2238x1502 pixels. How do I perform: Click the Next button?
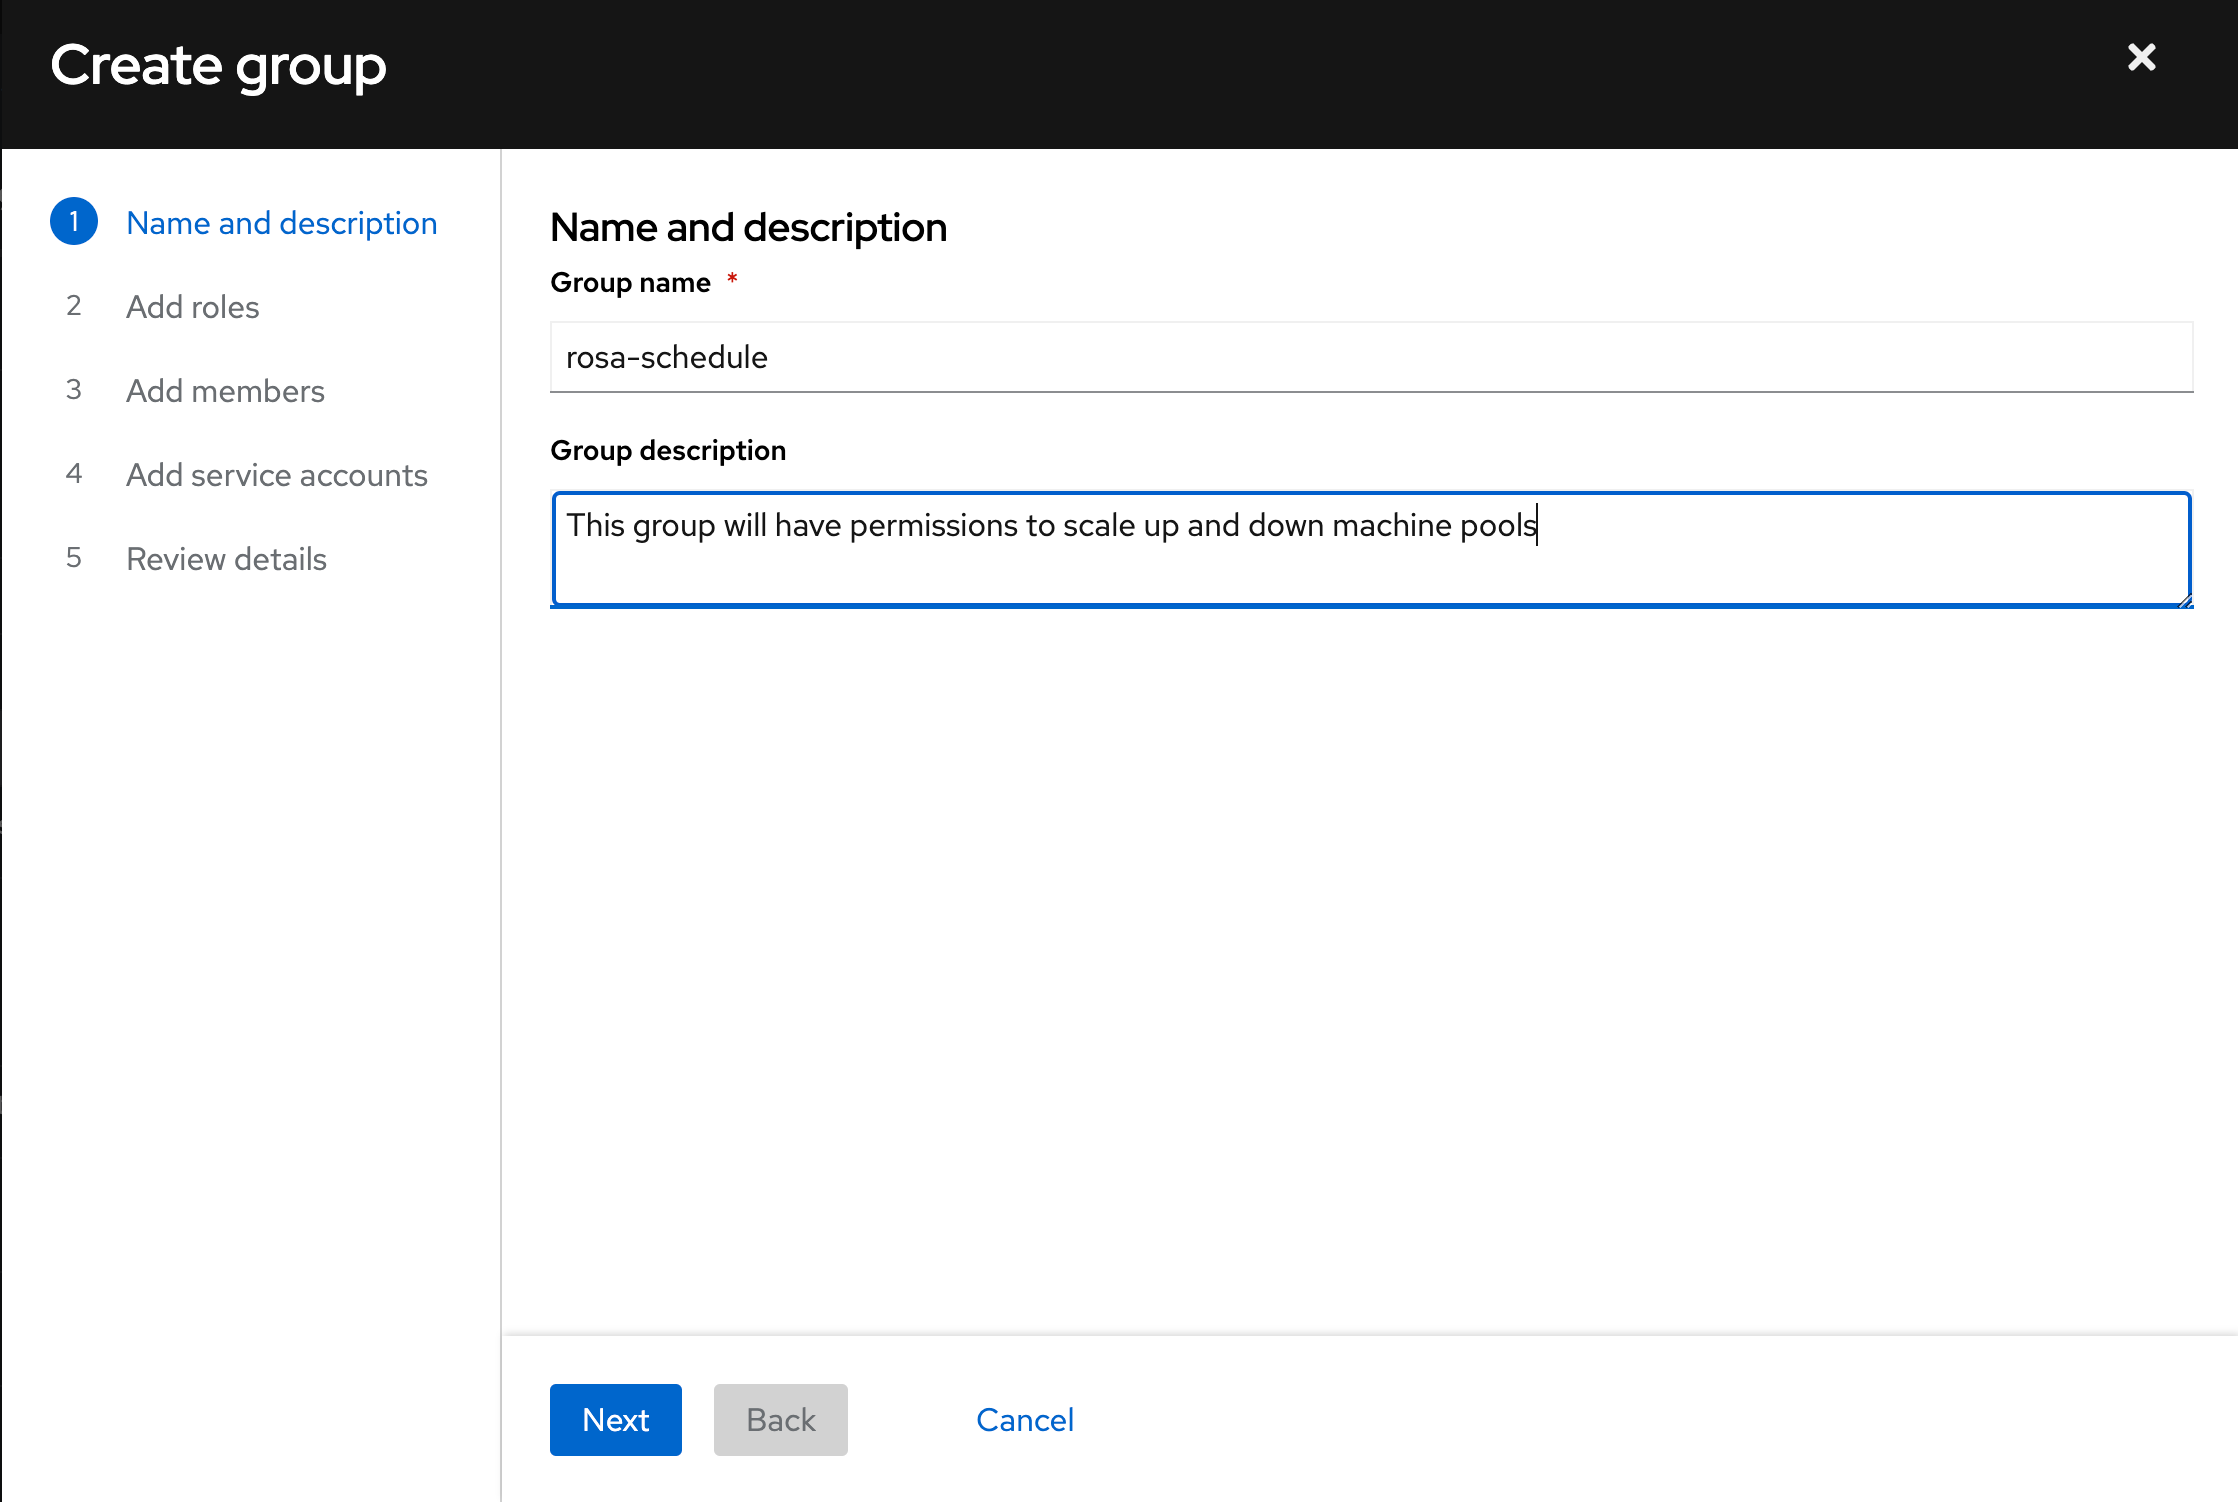(615, 1419)
